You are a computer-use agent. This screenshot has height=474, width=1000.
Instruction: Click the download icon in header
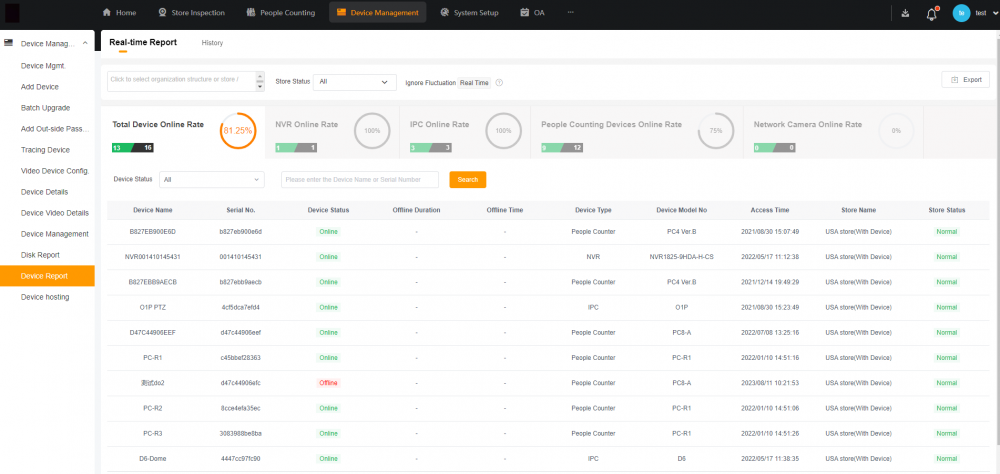(905, 13)
